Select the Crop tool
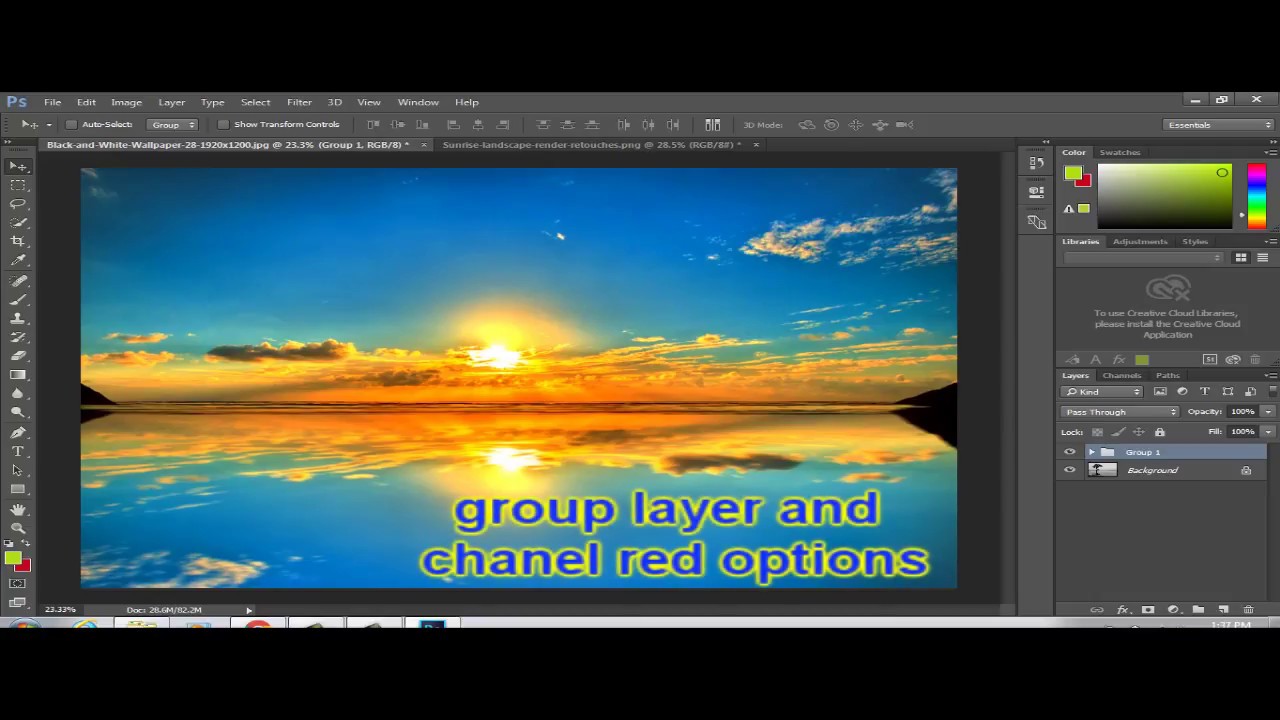Viewport: 1280px width, 720px height. pyautogui.click(x=18, y=242)
